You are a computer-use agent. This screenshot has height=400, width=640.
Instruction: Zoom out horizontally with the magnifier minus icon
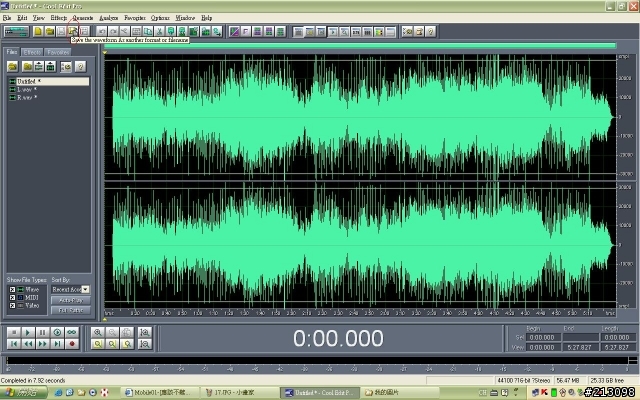112,332
